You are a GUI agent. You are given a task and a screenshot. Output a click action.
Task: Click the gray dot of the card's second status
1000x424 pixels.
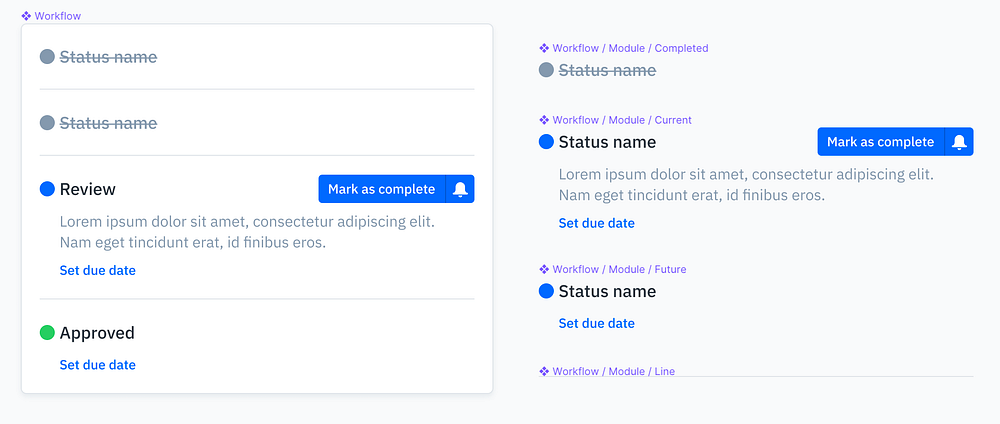[x=47, y=123]
